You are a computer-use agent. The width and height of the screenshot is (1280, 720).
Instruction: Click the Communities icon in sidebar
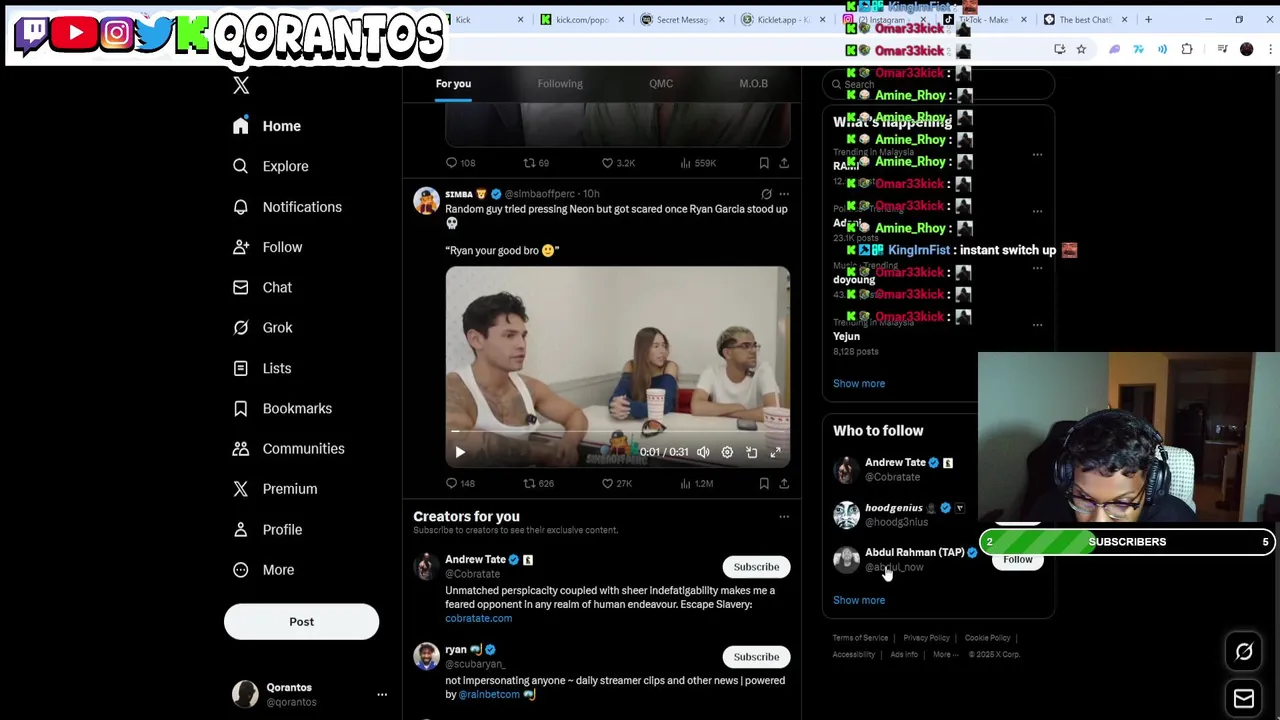coord(240,449)
